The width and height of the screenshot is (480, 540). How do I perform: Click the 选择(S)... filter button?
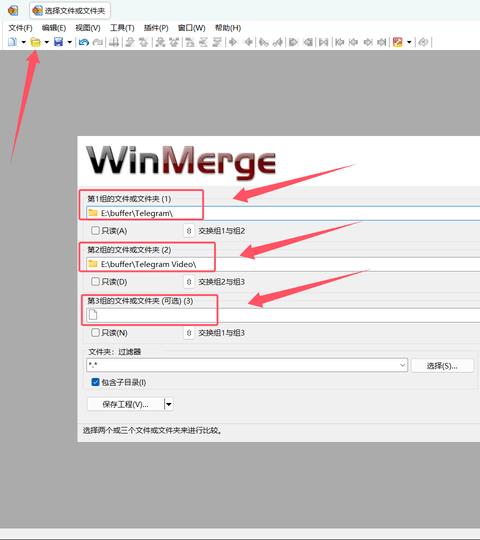click(x=442, y=365)
